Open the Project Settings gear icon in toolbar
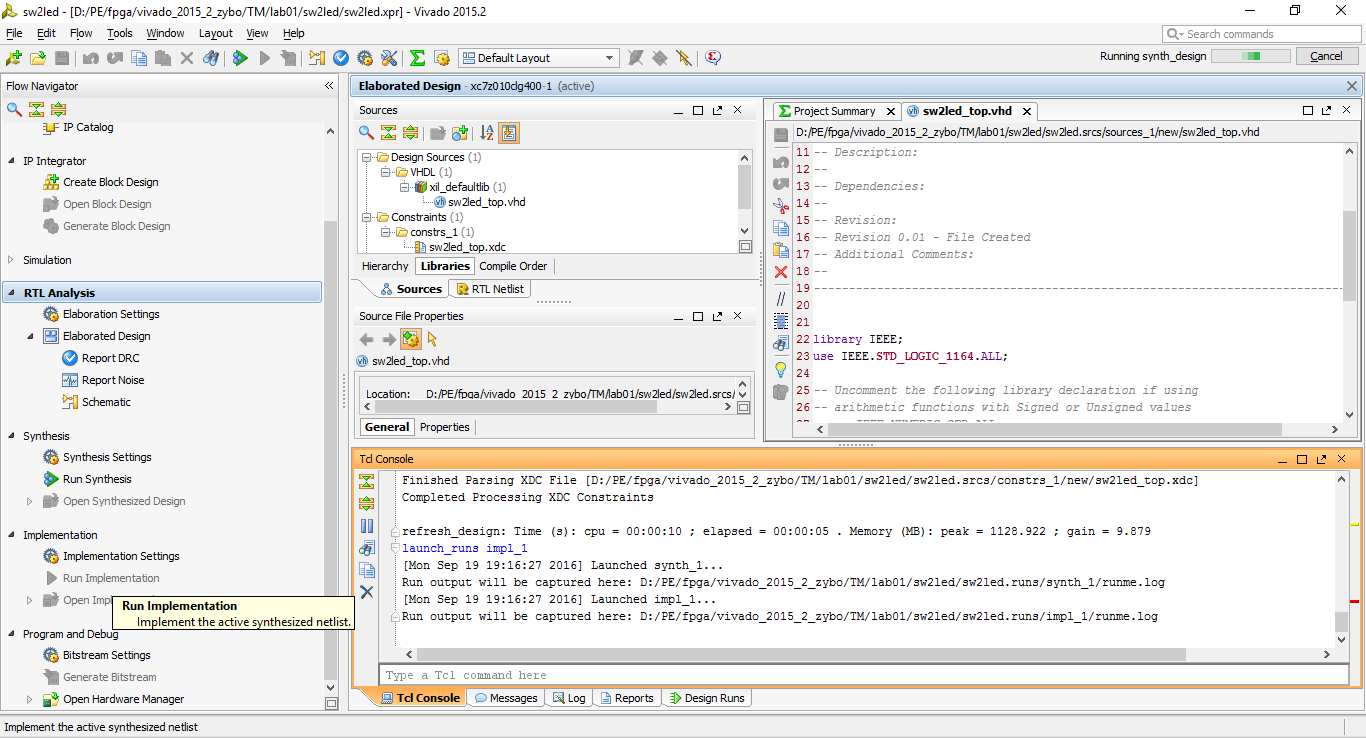This screenshot has height=738, width=1366. point(365,58)
